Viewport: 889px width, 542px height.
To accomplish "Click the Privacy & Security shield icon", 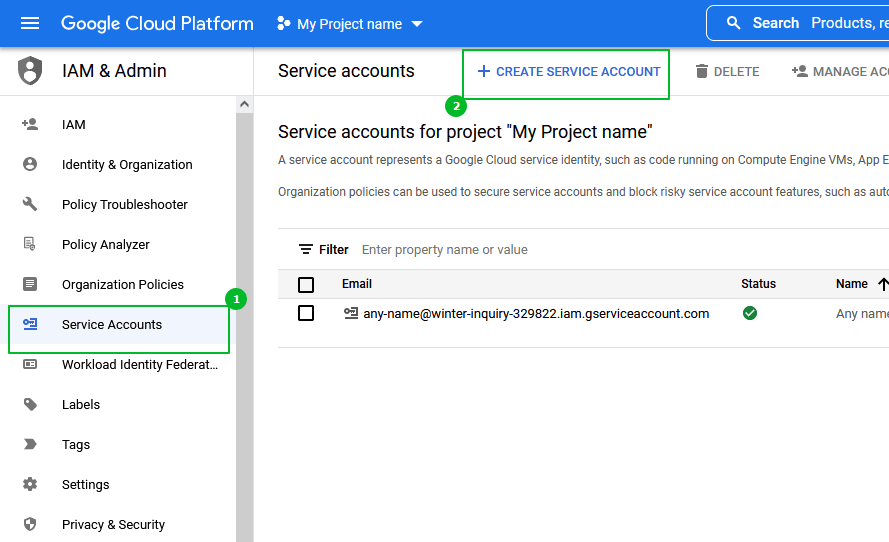I will (x=30, y=524).
